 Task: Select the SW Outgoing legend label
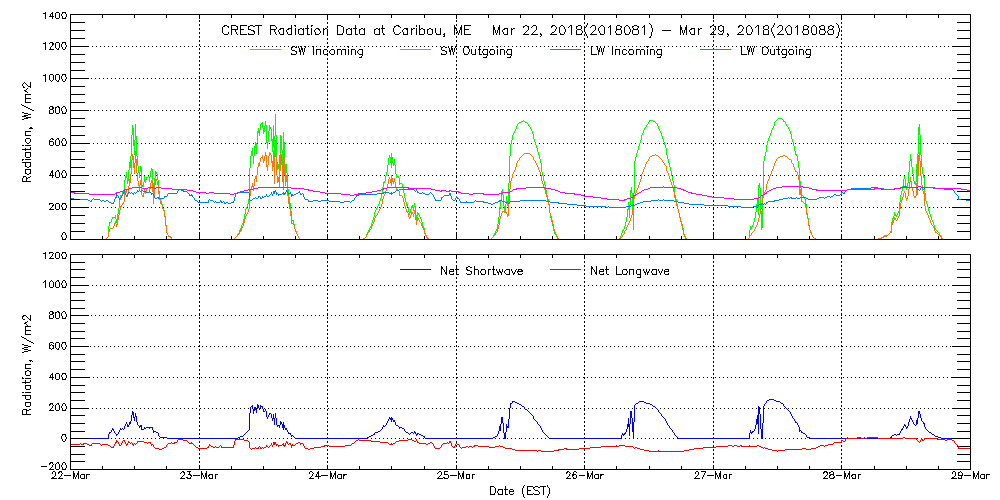tap(476, 51)
